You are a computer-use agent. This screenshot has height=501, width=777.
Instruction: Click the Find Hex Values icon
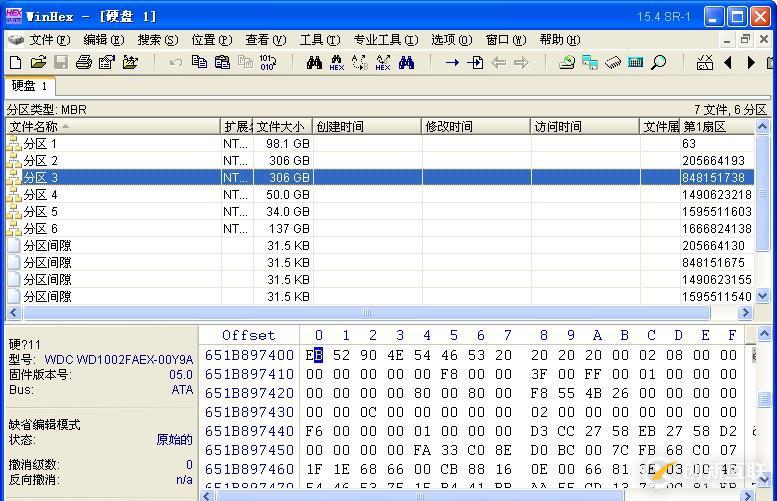pos(336,62)
